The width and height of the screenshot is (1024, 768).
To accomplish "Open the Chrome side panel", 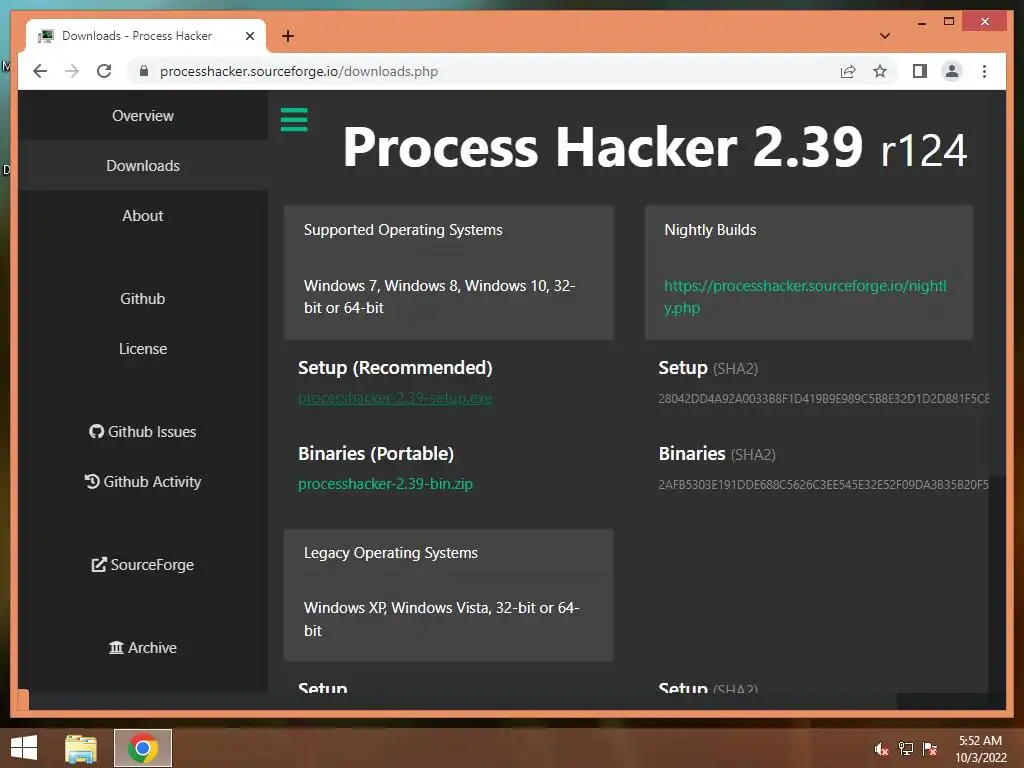I will click(920, 71).
